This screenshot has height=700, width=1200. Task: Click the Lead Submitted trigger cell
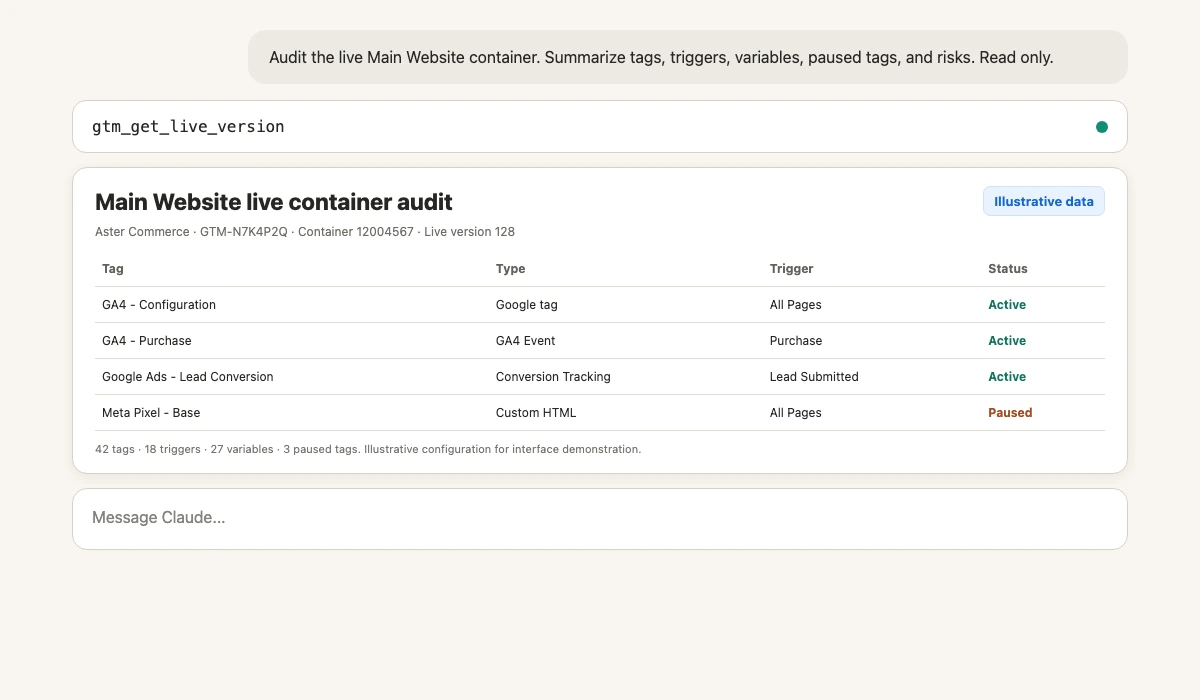814,377
